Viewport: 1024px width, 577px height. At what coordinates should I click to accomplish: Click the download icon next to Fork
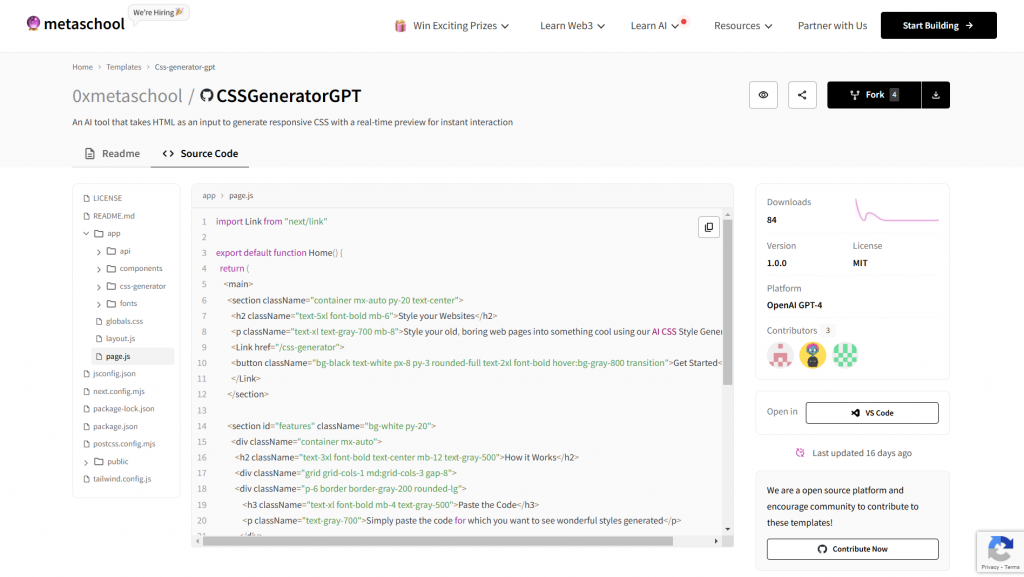(935, 95)
